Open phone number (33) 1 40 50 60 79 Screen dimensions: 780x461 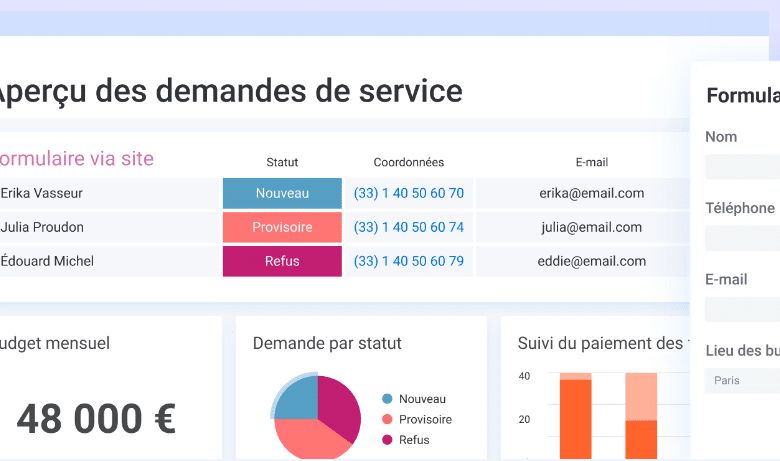(408, 261)
